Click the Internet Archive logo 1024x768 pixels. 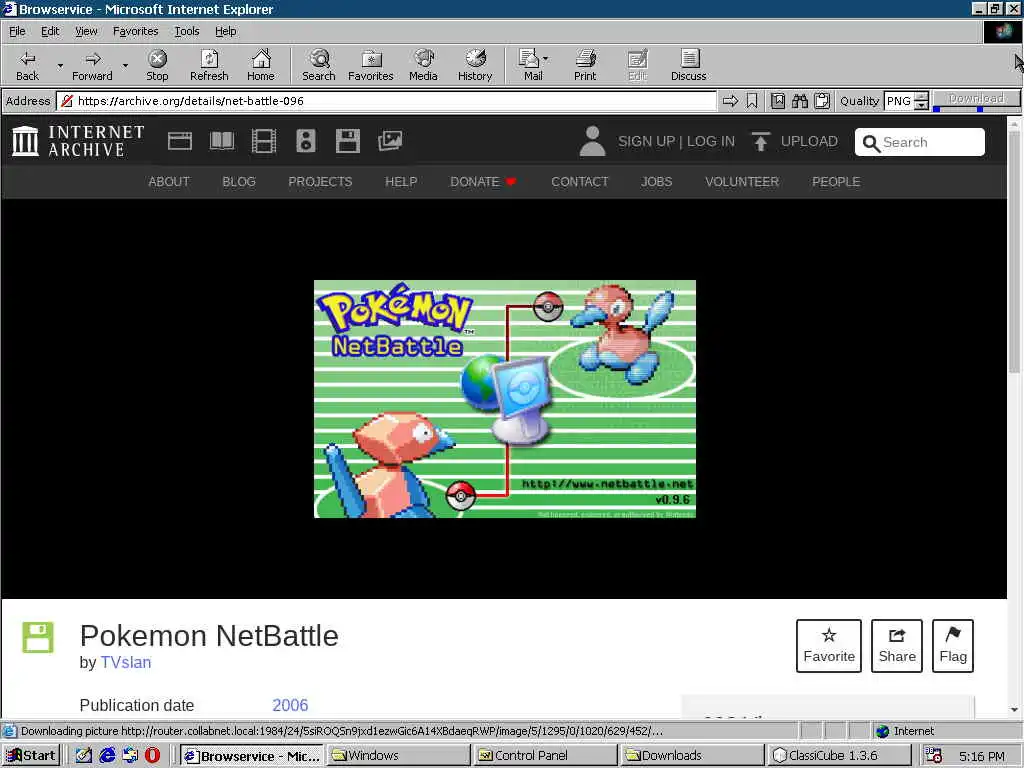[x=78, y=141]
